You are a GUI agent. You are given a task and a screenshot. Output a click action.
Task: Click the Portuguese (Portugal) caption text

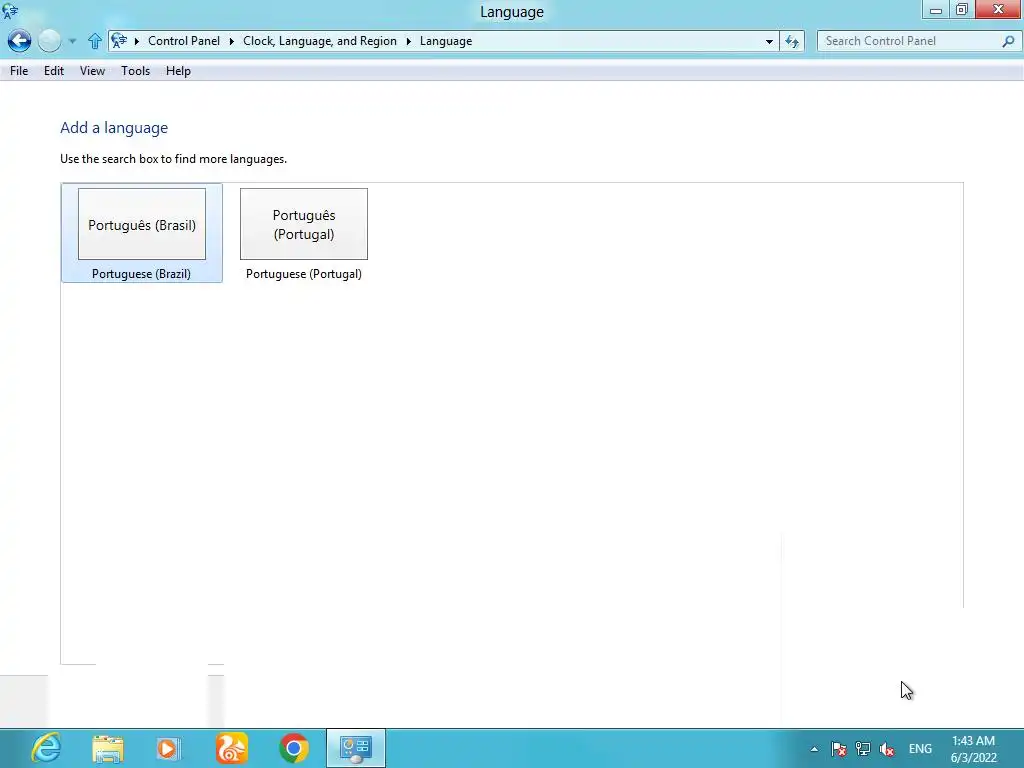pos(304,274)
